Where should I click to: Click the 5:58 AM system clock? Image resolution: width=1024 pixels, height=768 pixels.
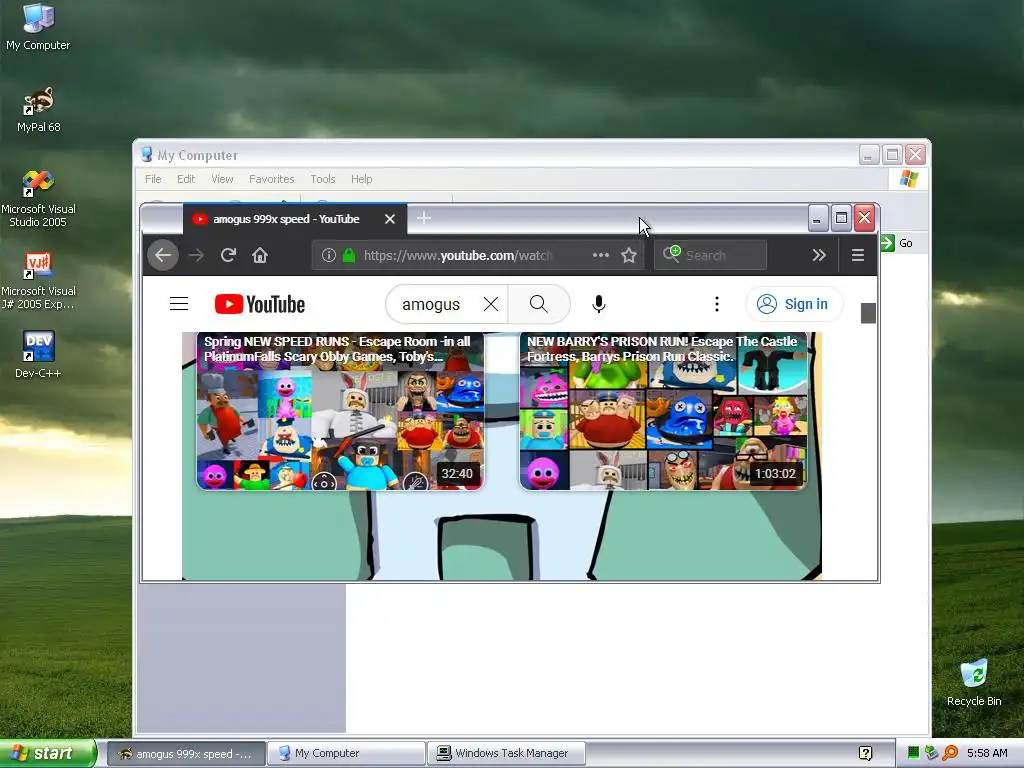click(987, 753)
